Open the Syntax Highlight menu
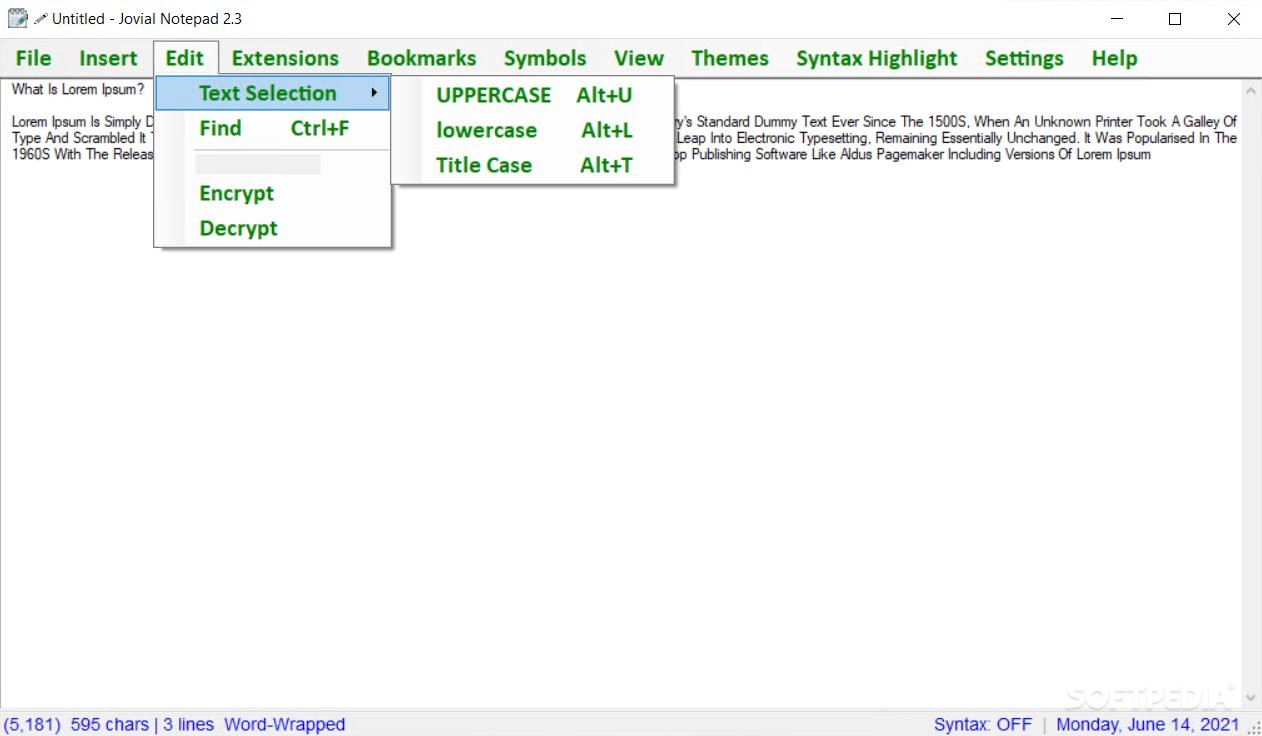This screenshot has height=736, width=1262. coord(877,58)
